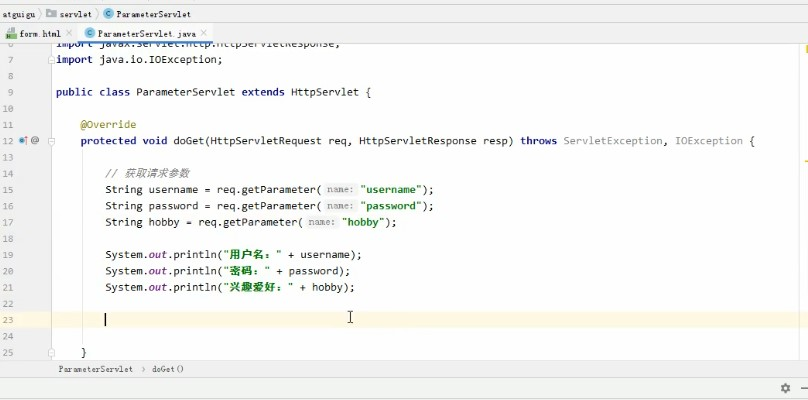Click the "password" string on line 16
The image size is (808, 400).
pyautogui.click(x=391, y=206)
